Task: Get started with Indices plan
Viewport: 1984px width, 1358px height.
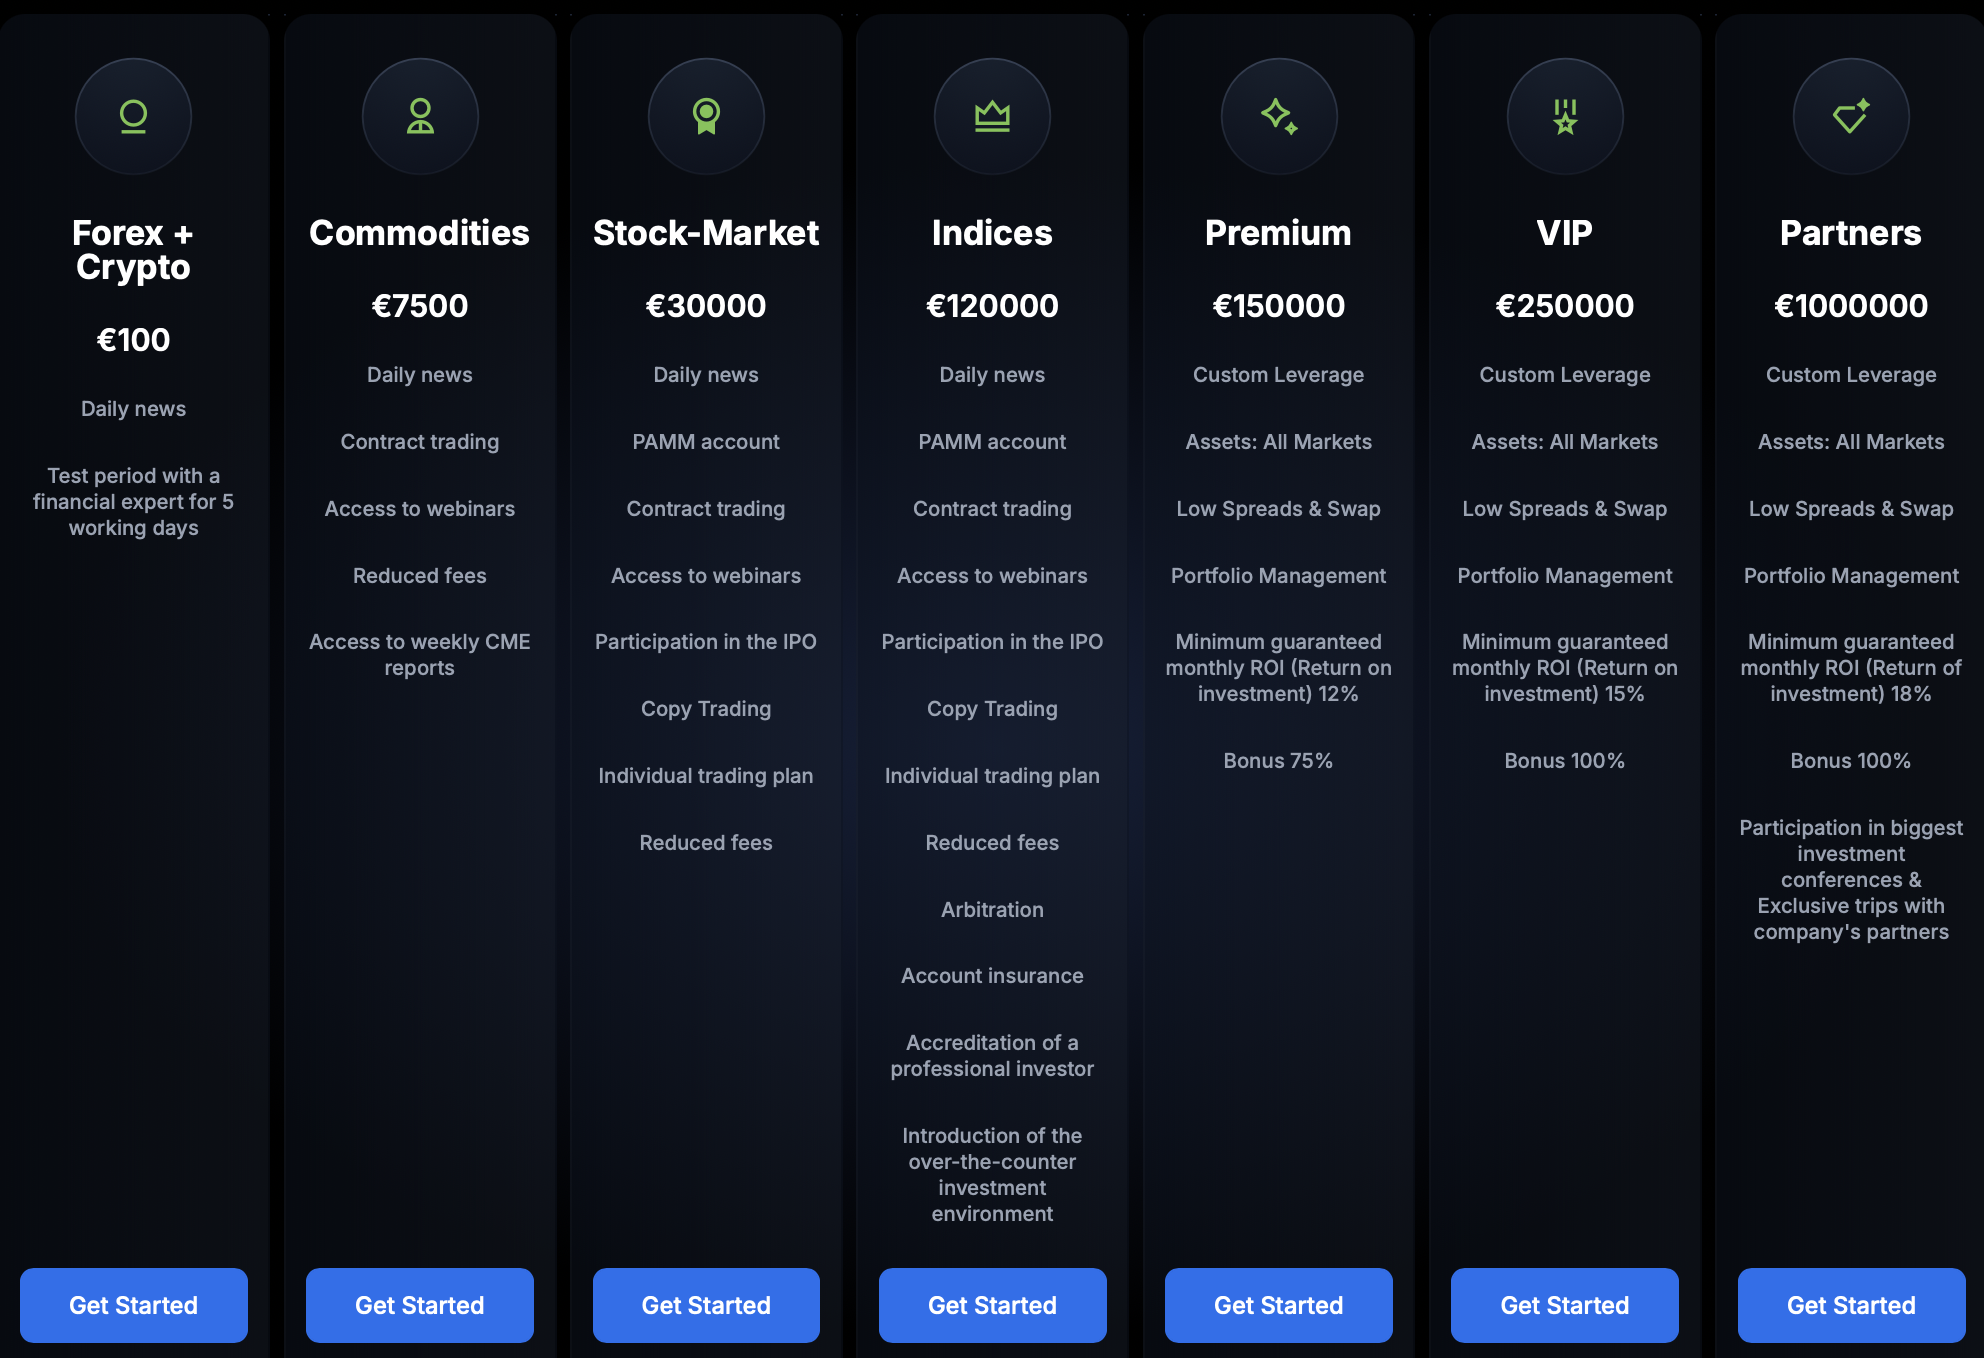Action: (993, 1305)
